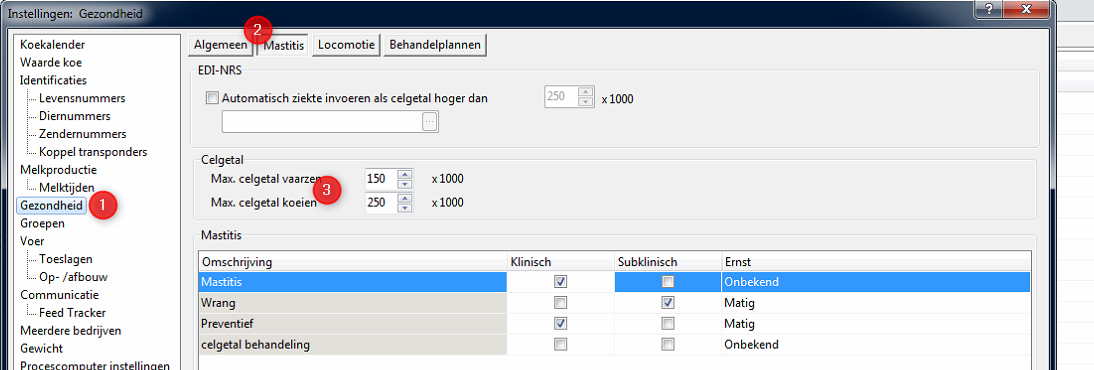The image size is (1094, 370).
Task: Uncheck Klinisch for the Preventief row
Action: 560,324
